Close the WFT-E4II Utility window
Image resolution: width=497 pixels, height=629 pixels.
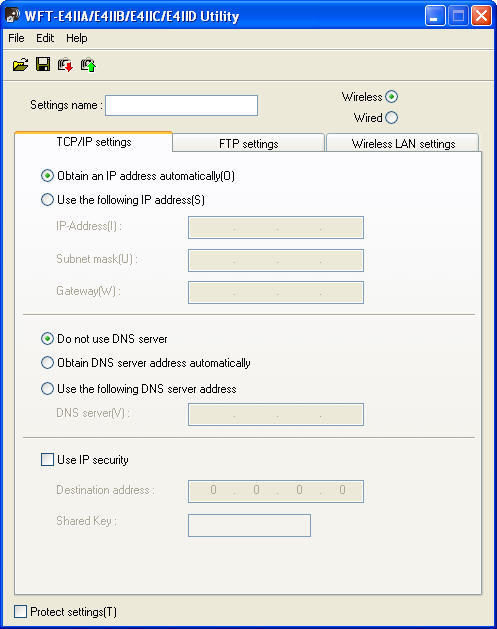pos(481,16)
